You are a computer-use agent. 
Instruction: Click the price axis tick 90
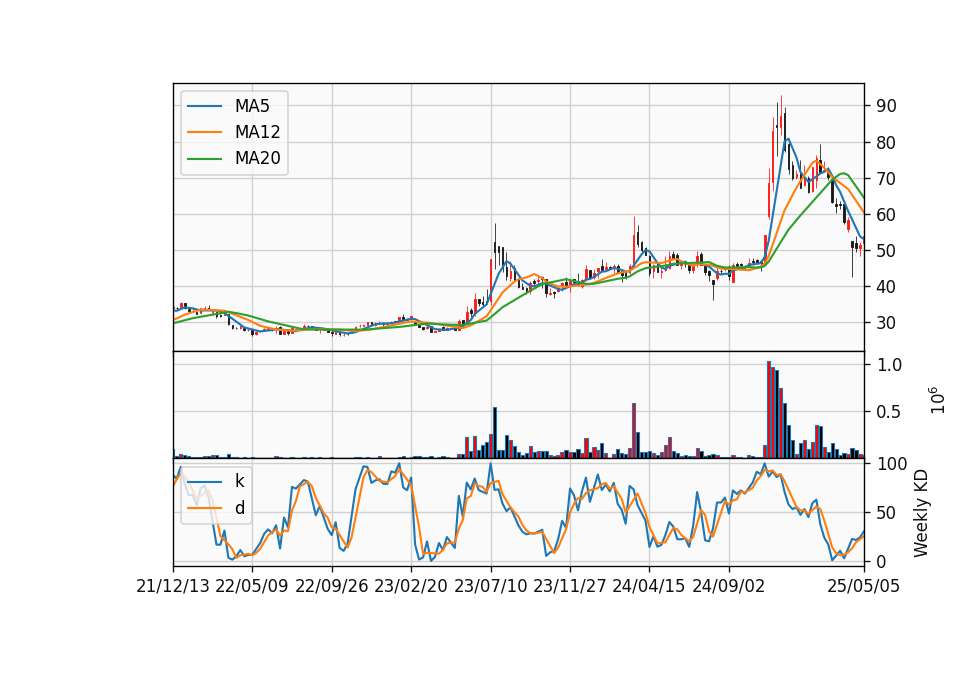(x=886, y=106)
